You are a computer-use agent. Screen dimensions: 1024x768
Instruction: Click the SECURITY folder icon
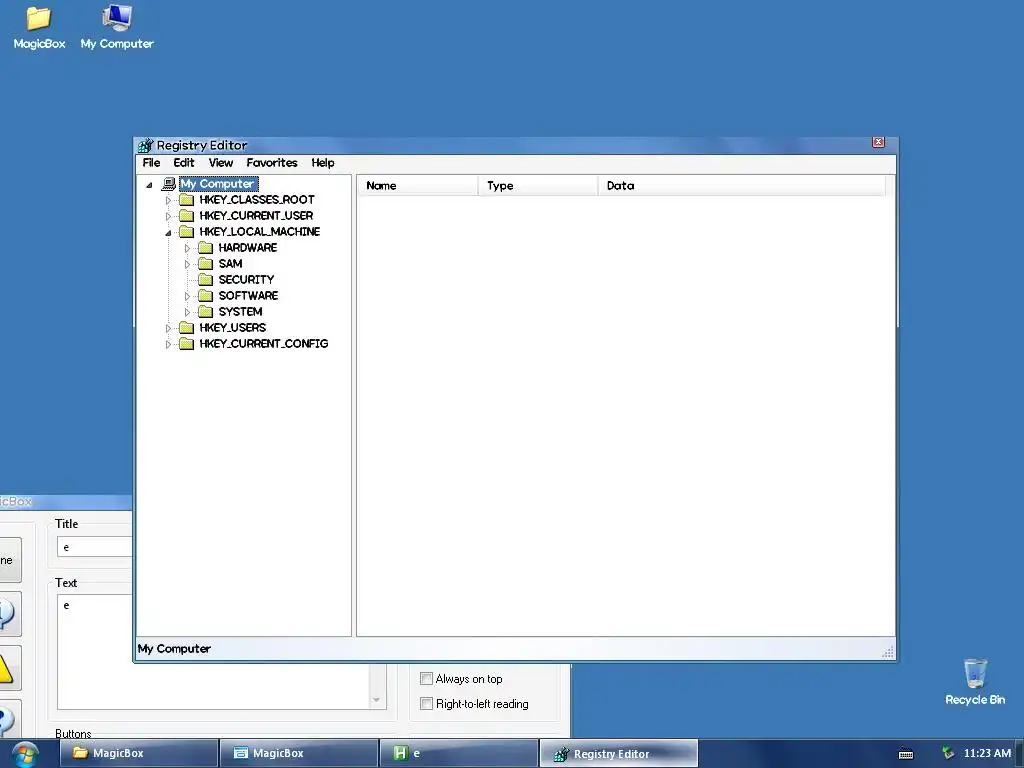click(x=206, y=280)
